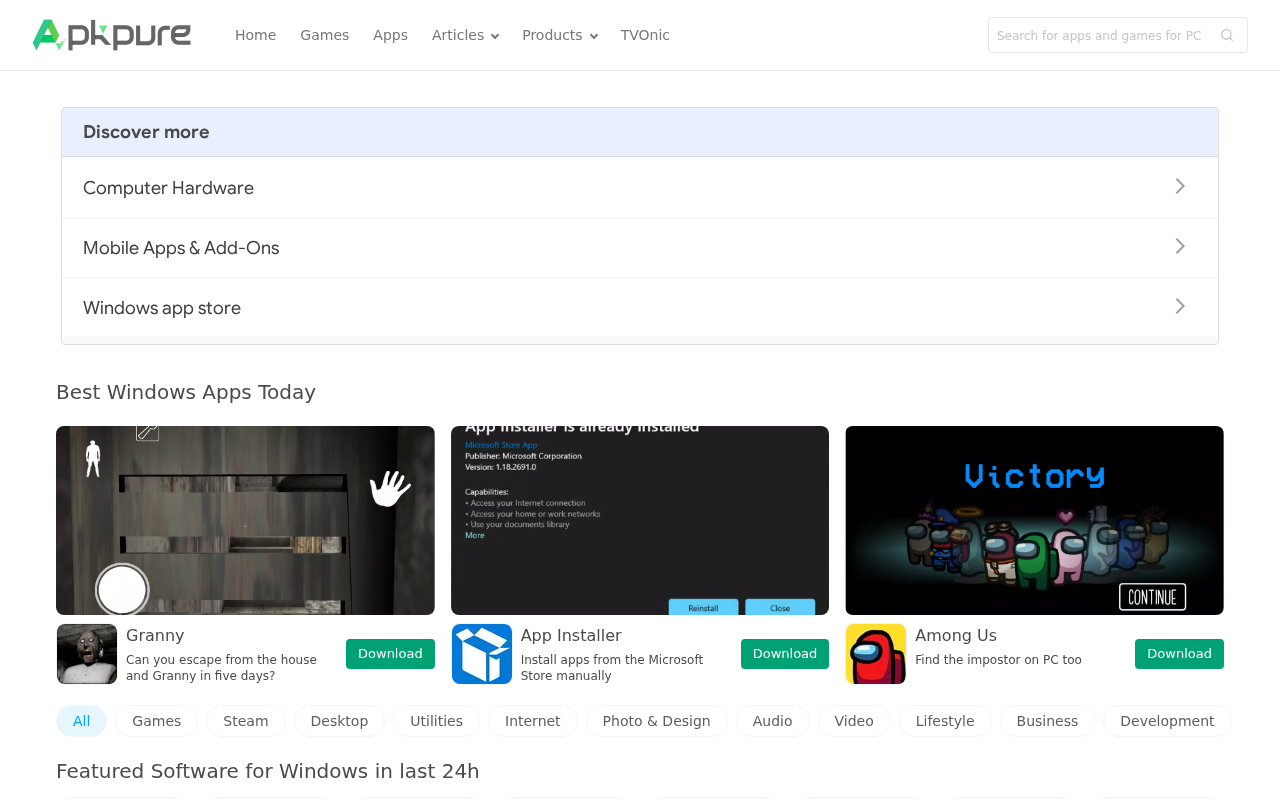Open the Granny app icon
Image resolution: width=1280 pixels, height=800 pixels.
tap(87, 654)
